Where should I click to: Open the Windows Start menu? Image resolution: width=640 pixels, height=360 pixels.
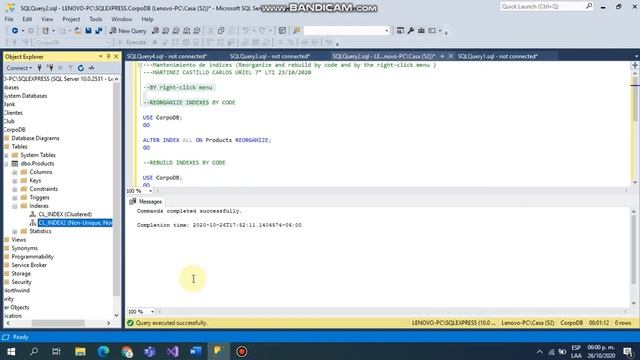11,351
